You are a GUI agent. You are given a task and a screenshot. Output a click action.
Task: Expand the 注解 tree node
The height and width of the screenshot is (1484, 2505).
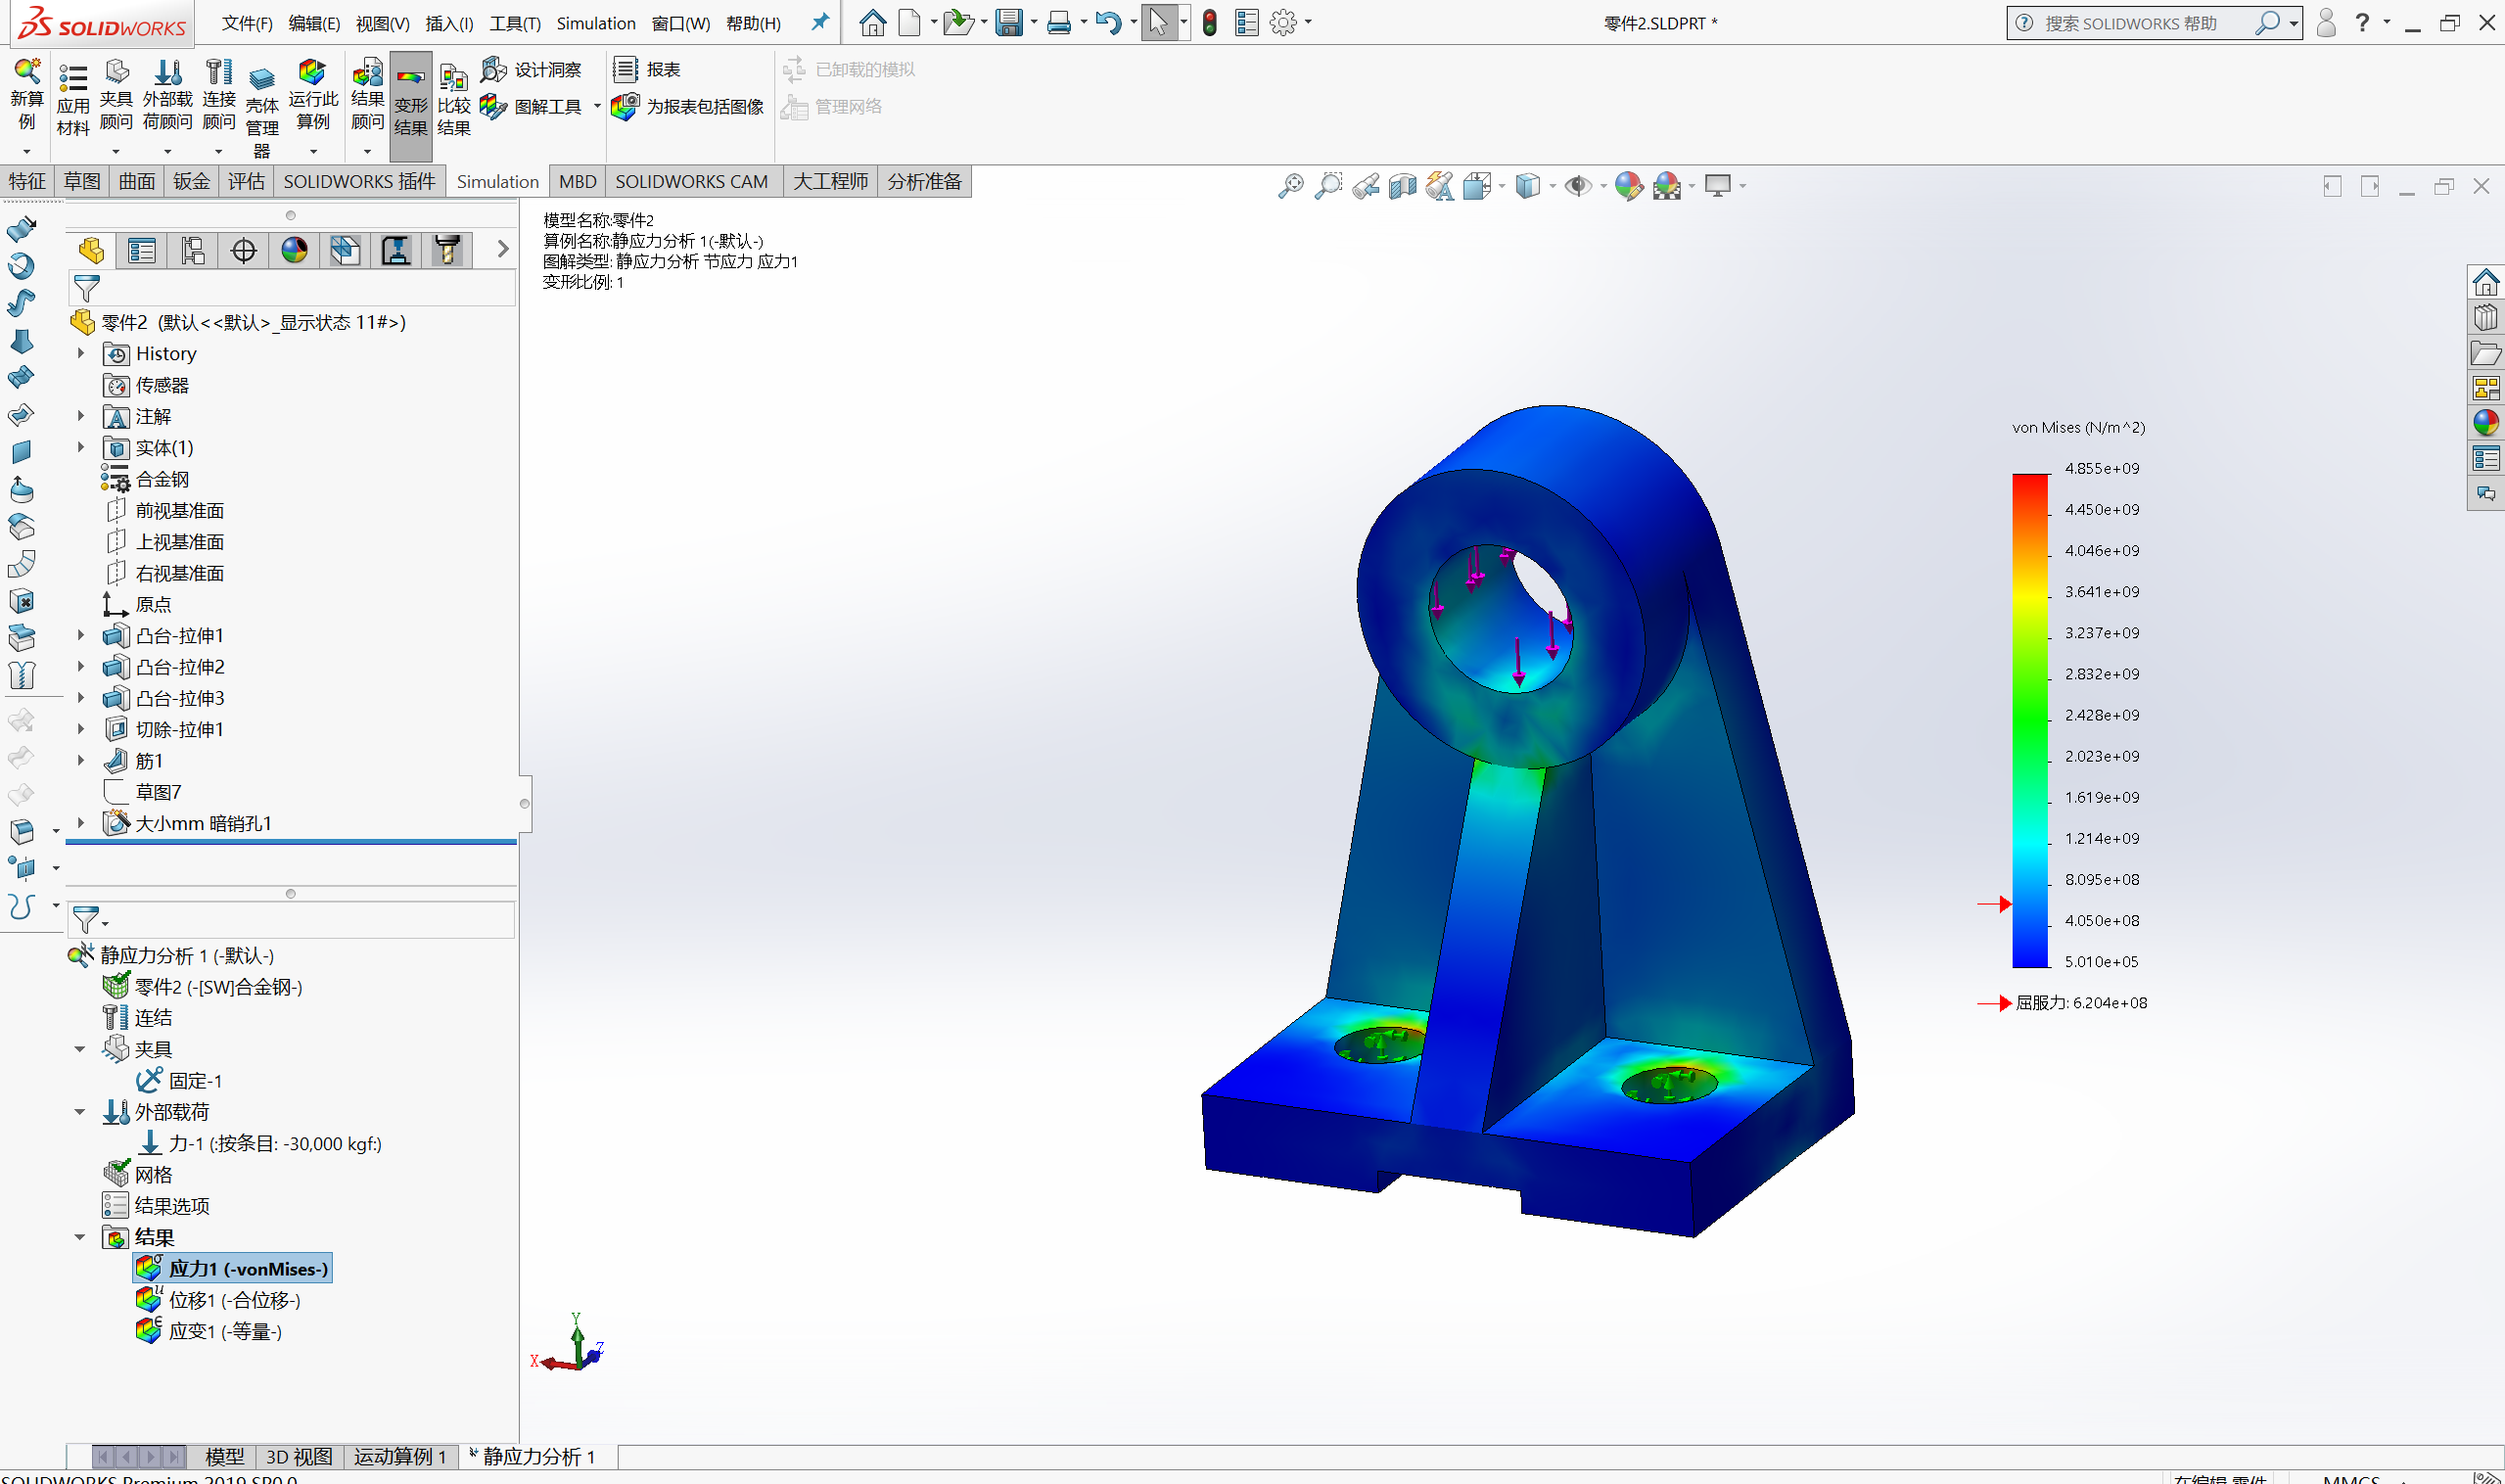[81, 416]
